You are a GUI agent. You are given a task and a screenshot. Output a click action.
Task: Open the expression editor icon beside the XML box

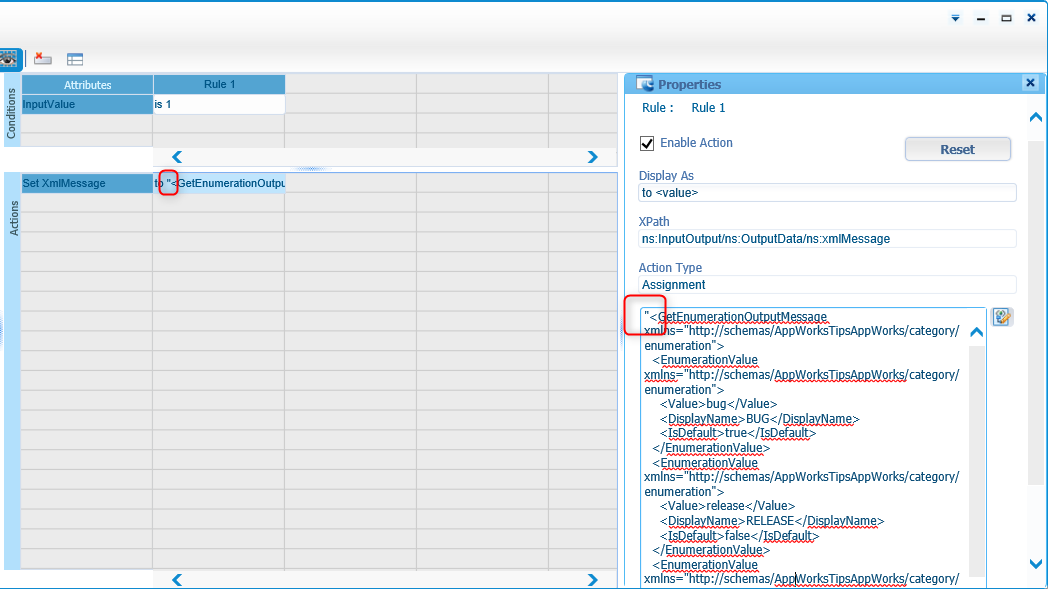coord(1002,317)
